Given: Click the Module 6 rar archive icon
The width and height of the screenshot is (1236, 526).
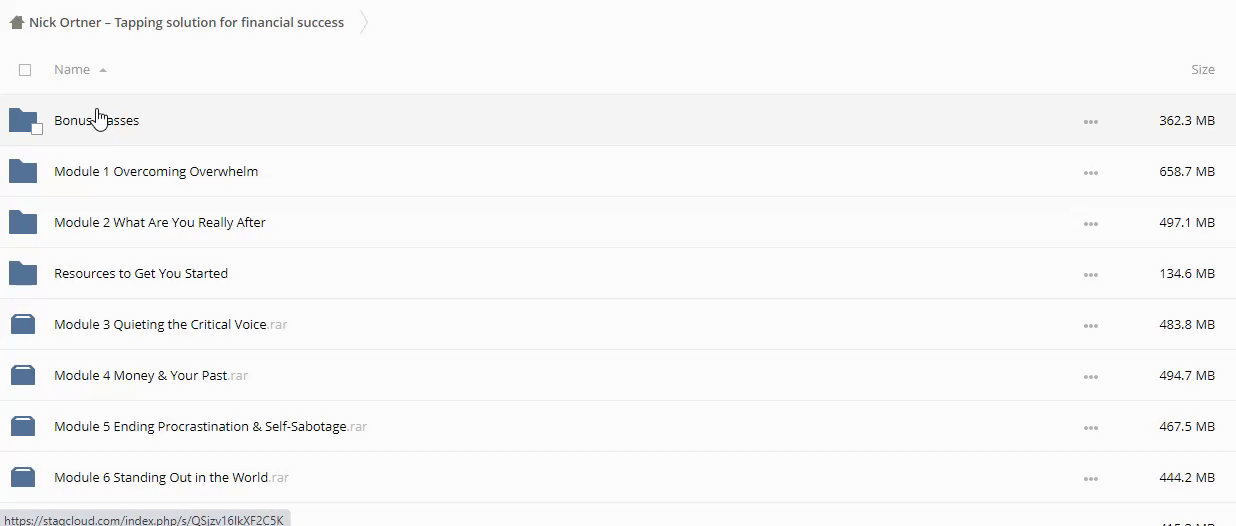Looking at the screenshot, I should point(22,477).
